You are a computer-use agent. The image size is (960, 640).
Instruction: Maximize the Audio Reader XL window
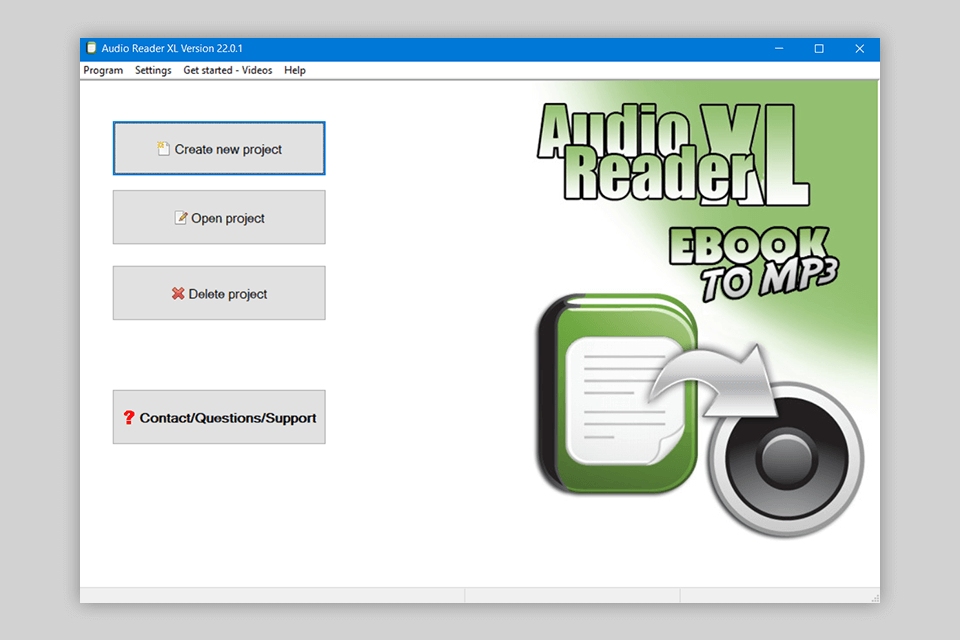(x=819, y=48)
